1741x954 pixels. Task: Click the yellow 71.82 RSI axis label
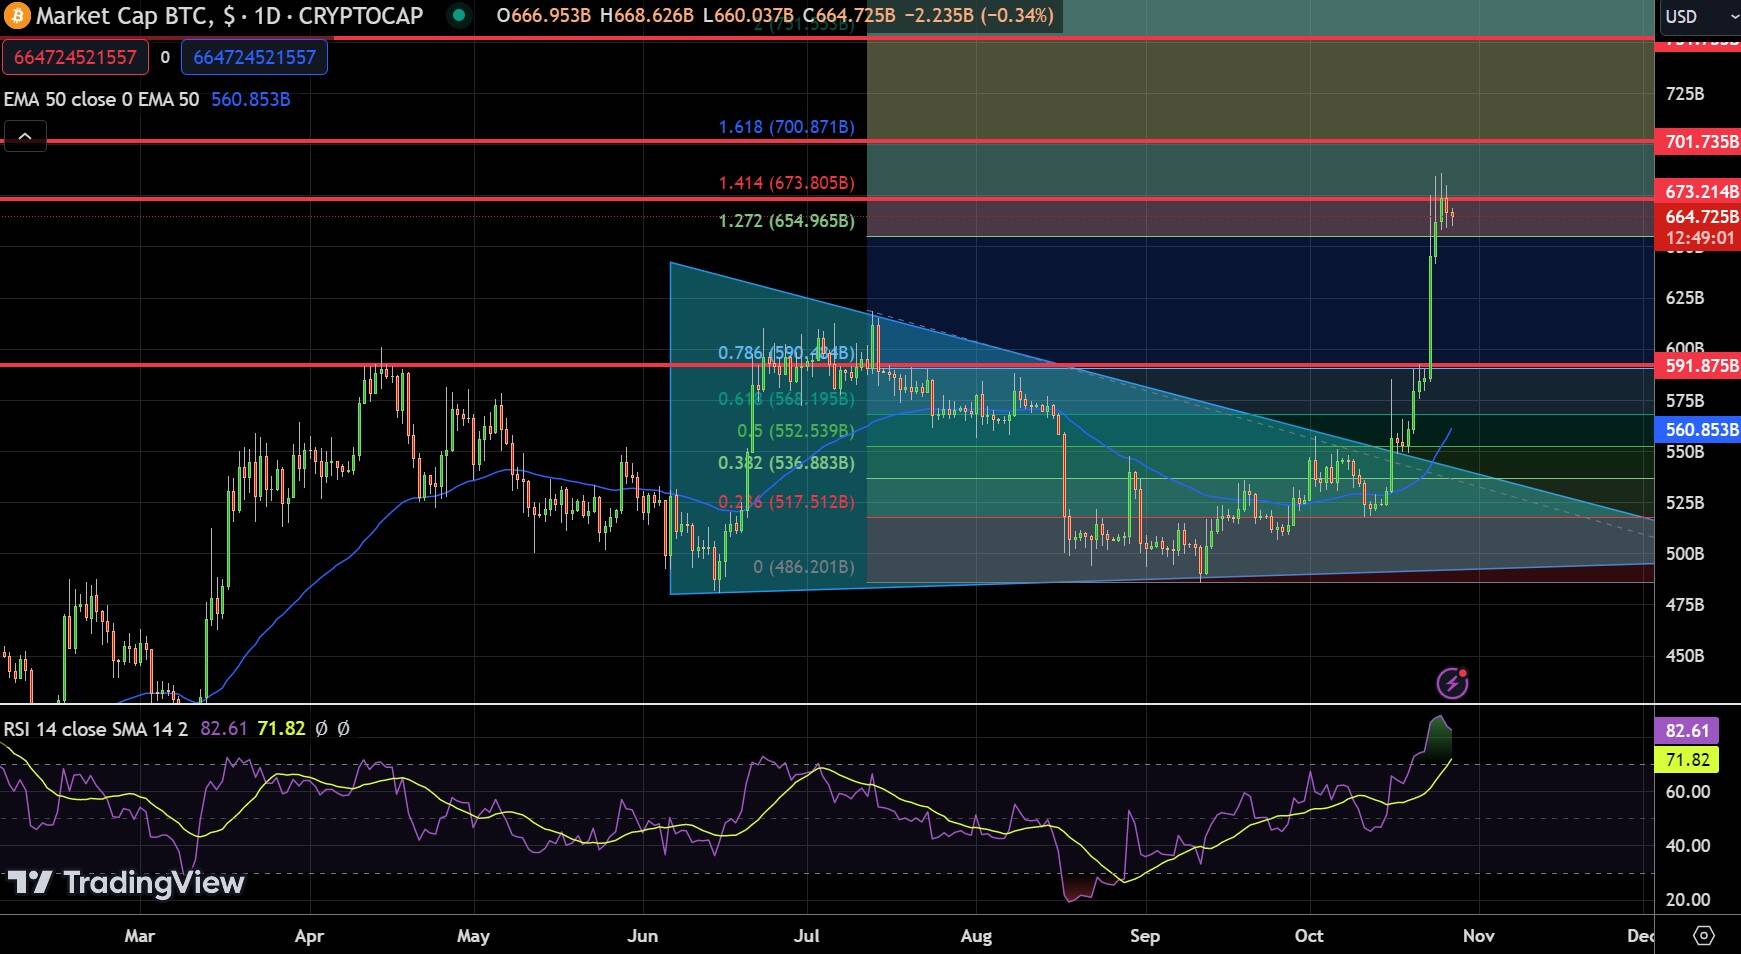click(x=1687, y=760)
